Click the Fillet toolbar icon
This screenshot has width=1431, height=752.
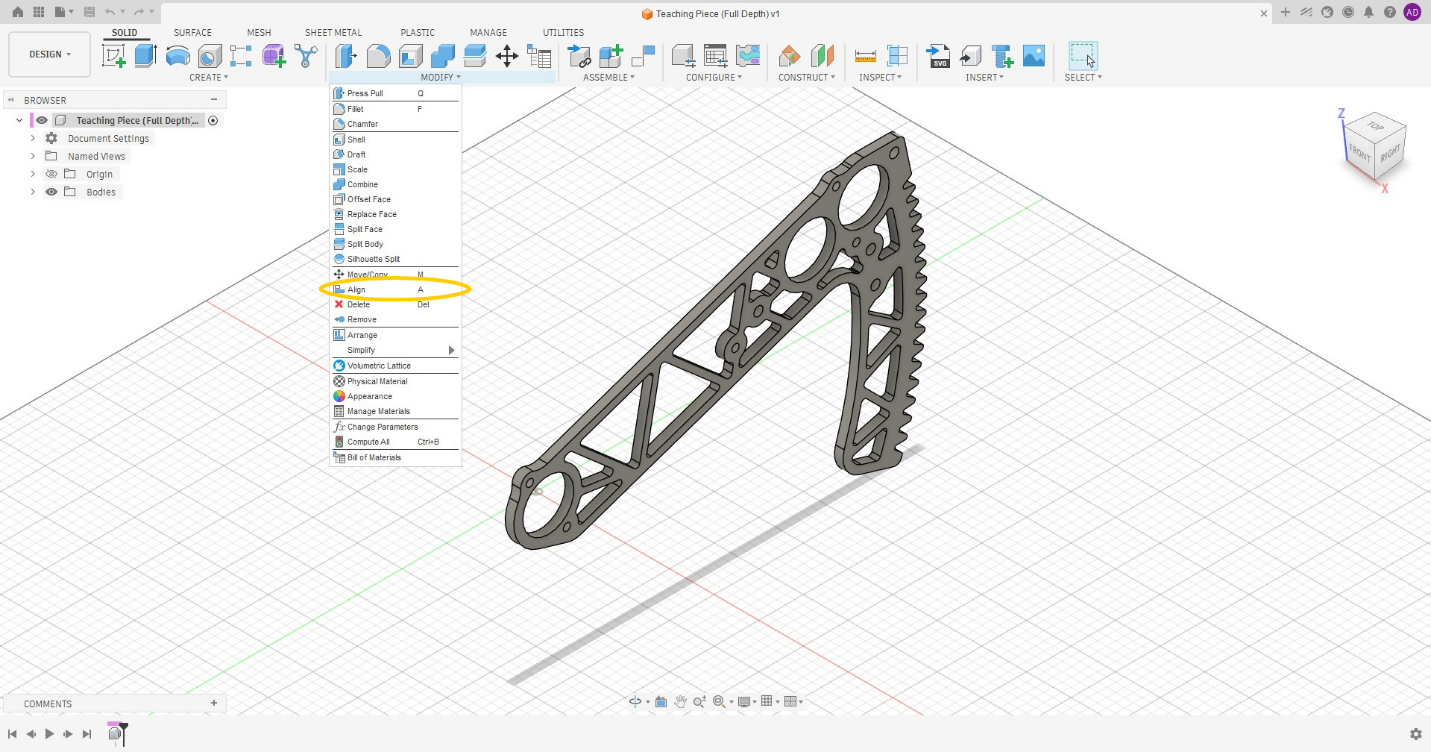379,55
